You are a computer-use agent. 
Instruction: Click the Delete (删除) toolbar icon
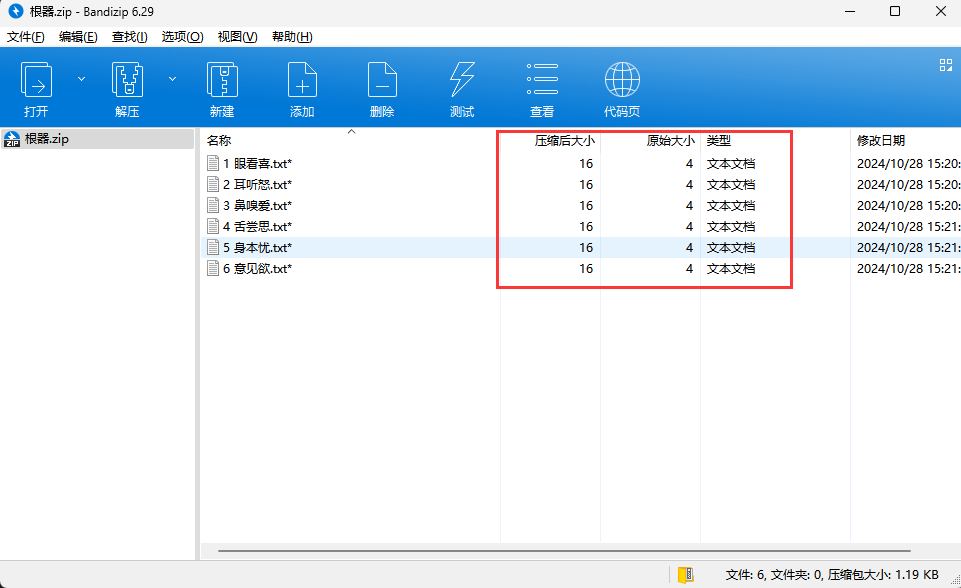click(x=382, y=80)
